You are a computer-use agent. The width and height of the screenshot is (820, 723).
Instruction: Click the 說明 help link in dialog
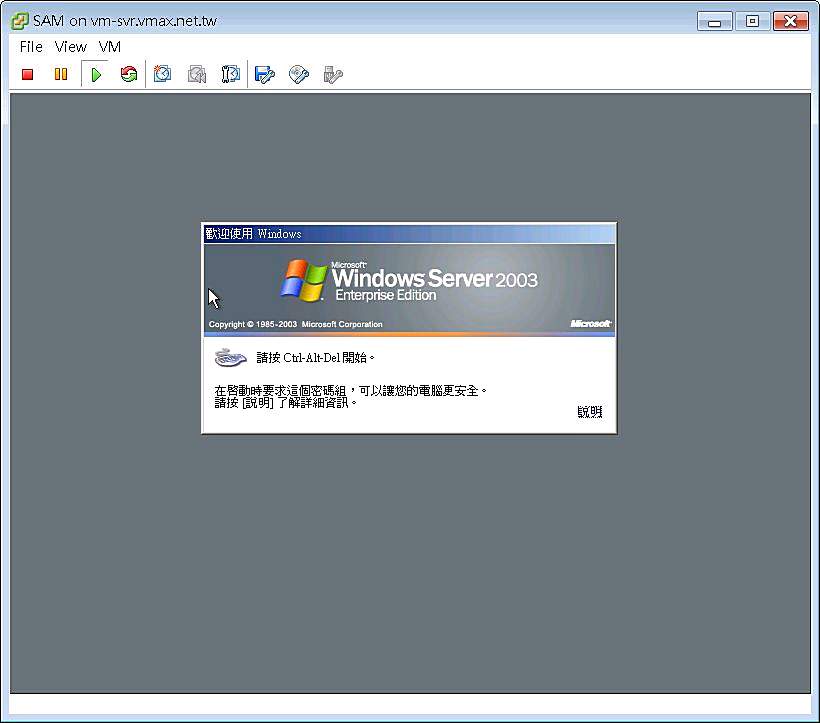pos(589,412)
